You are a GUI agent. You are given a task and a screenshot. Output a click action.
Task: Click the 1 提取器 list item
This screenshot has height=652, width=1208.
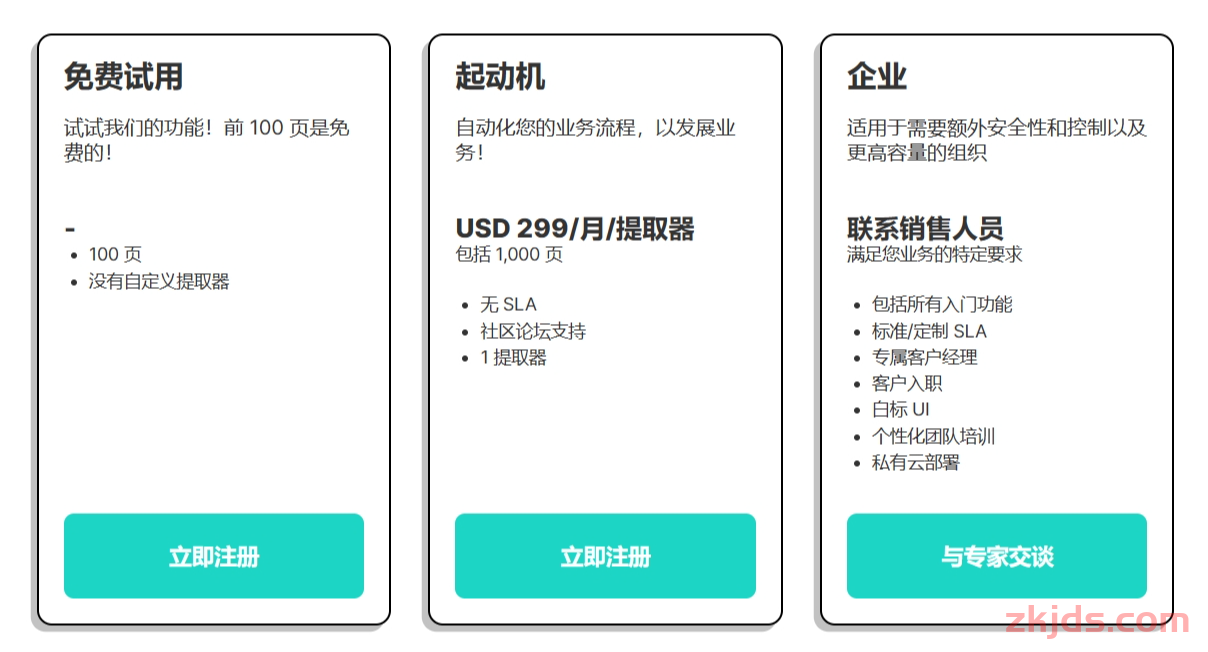pyautogui.click(x=514, y=357)
